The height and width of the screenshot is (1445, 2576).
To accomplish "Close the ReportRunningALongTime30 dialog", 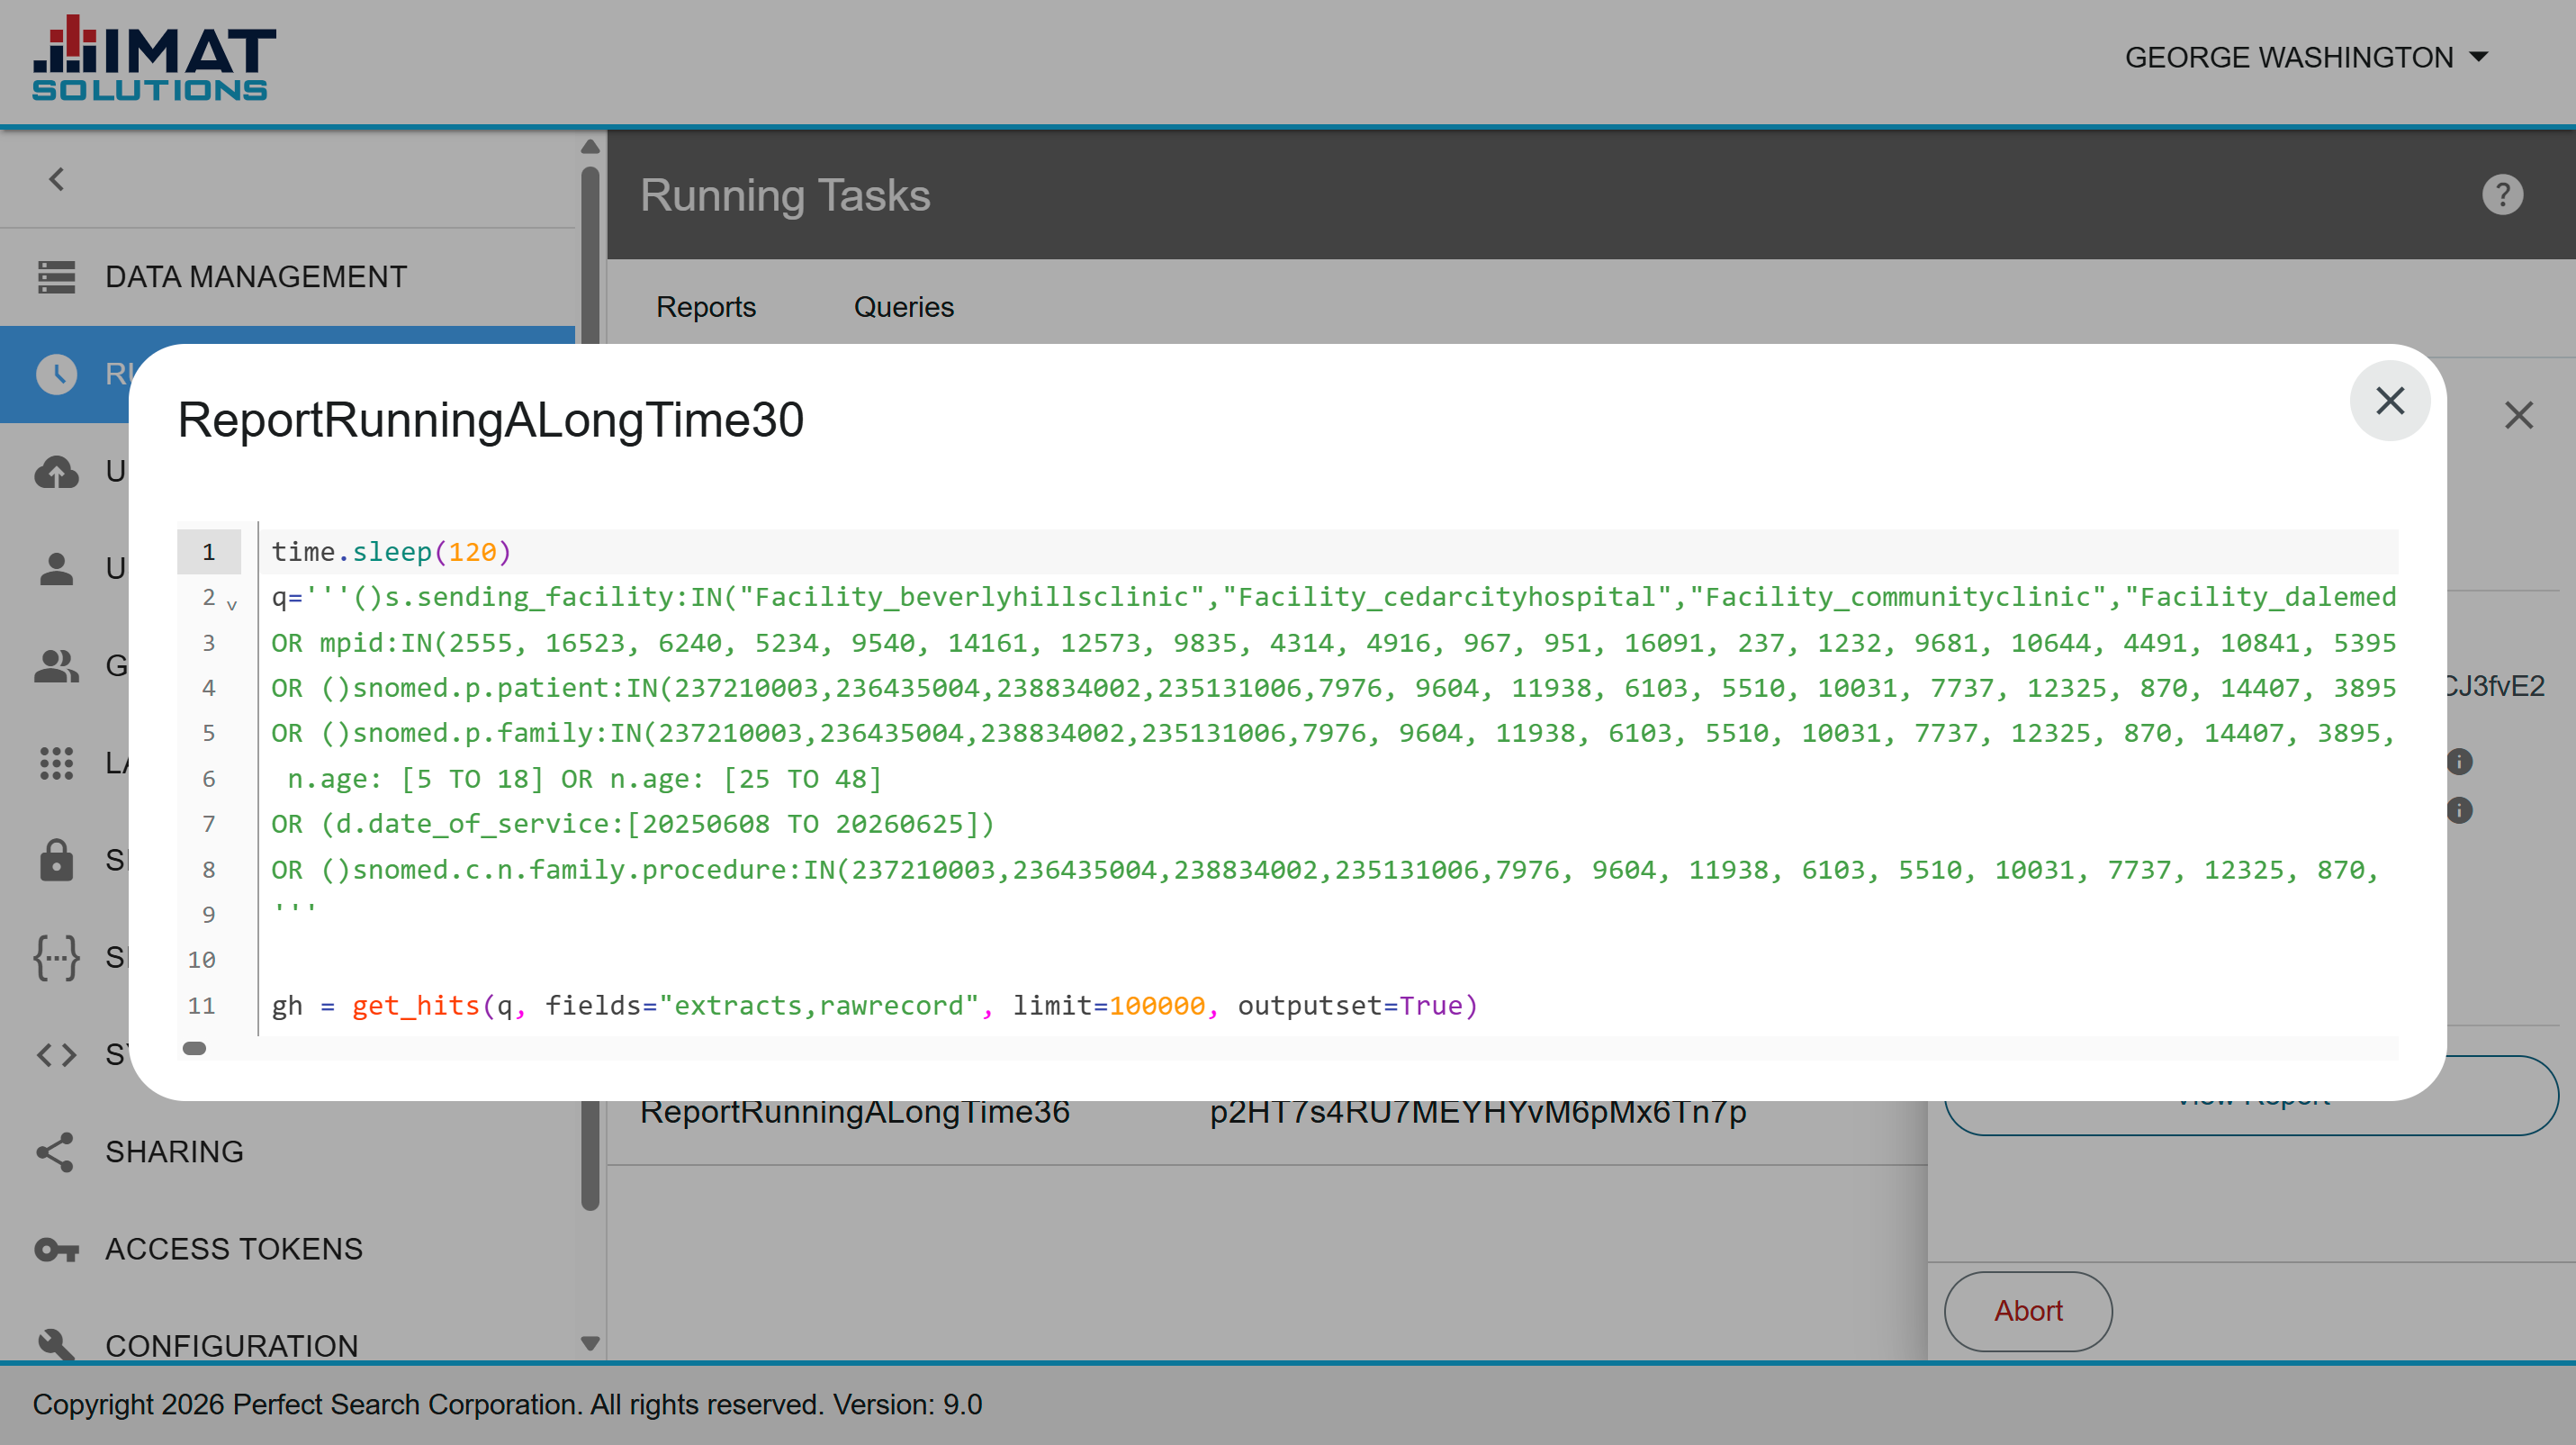I will [2389, 401].
